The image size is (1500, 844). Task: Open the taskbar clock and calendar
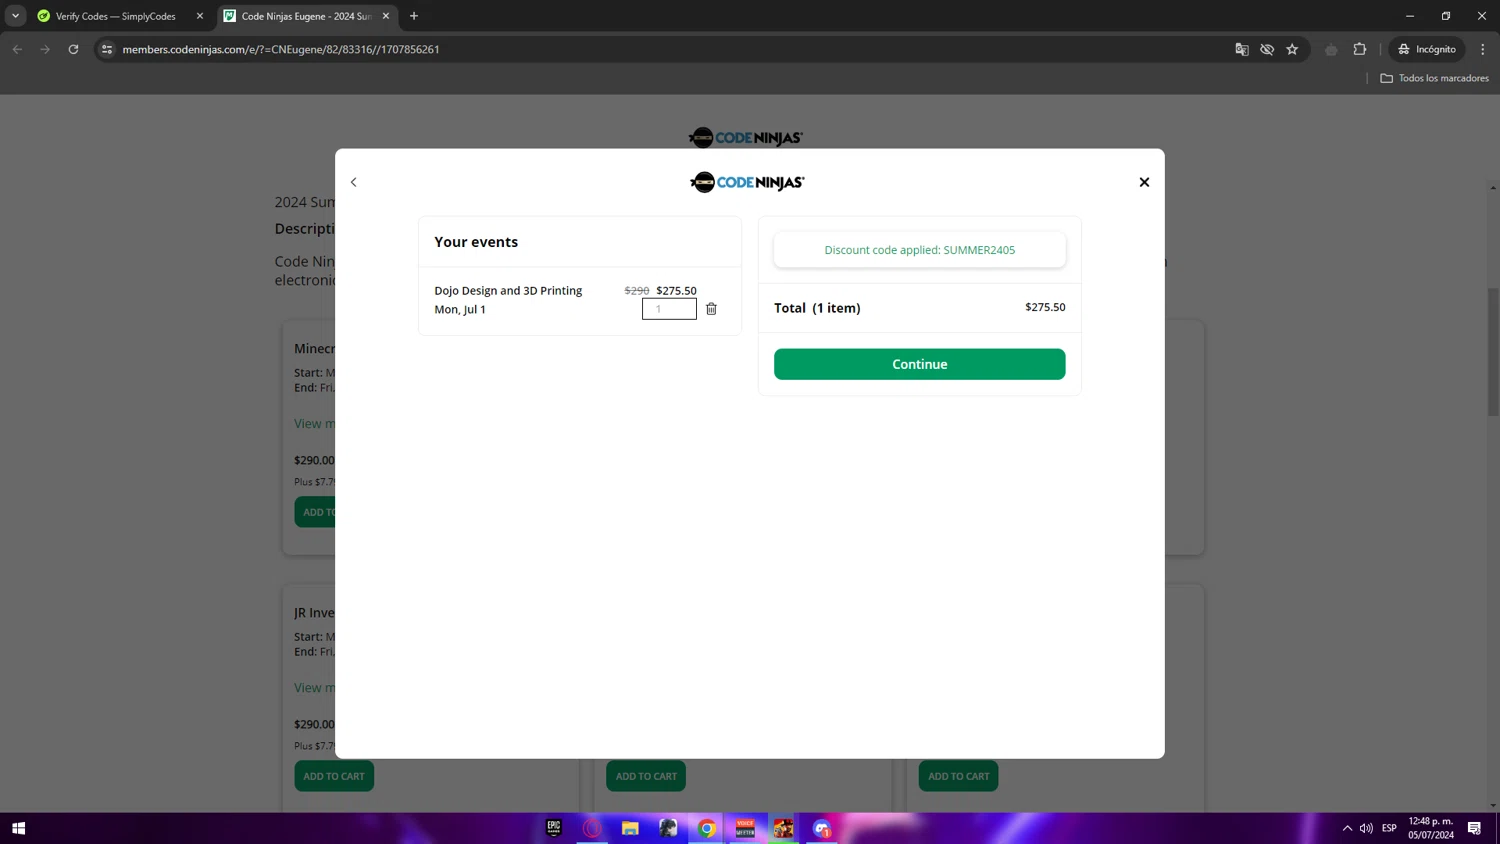(1431, 828)
